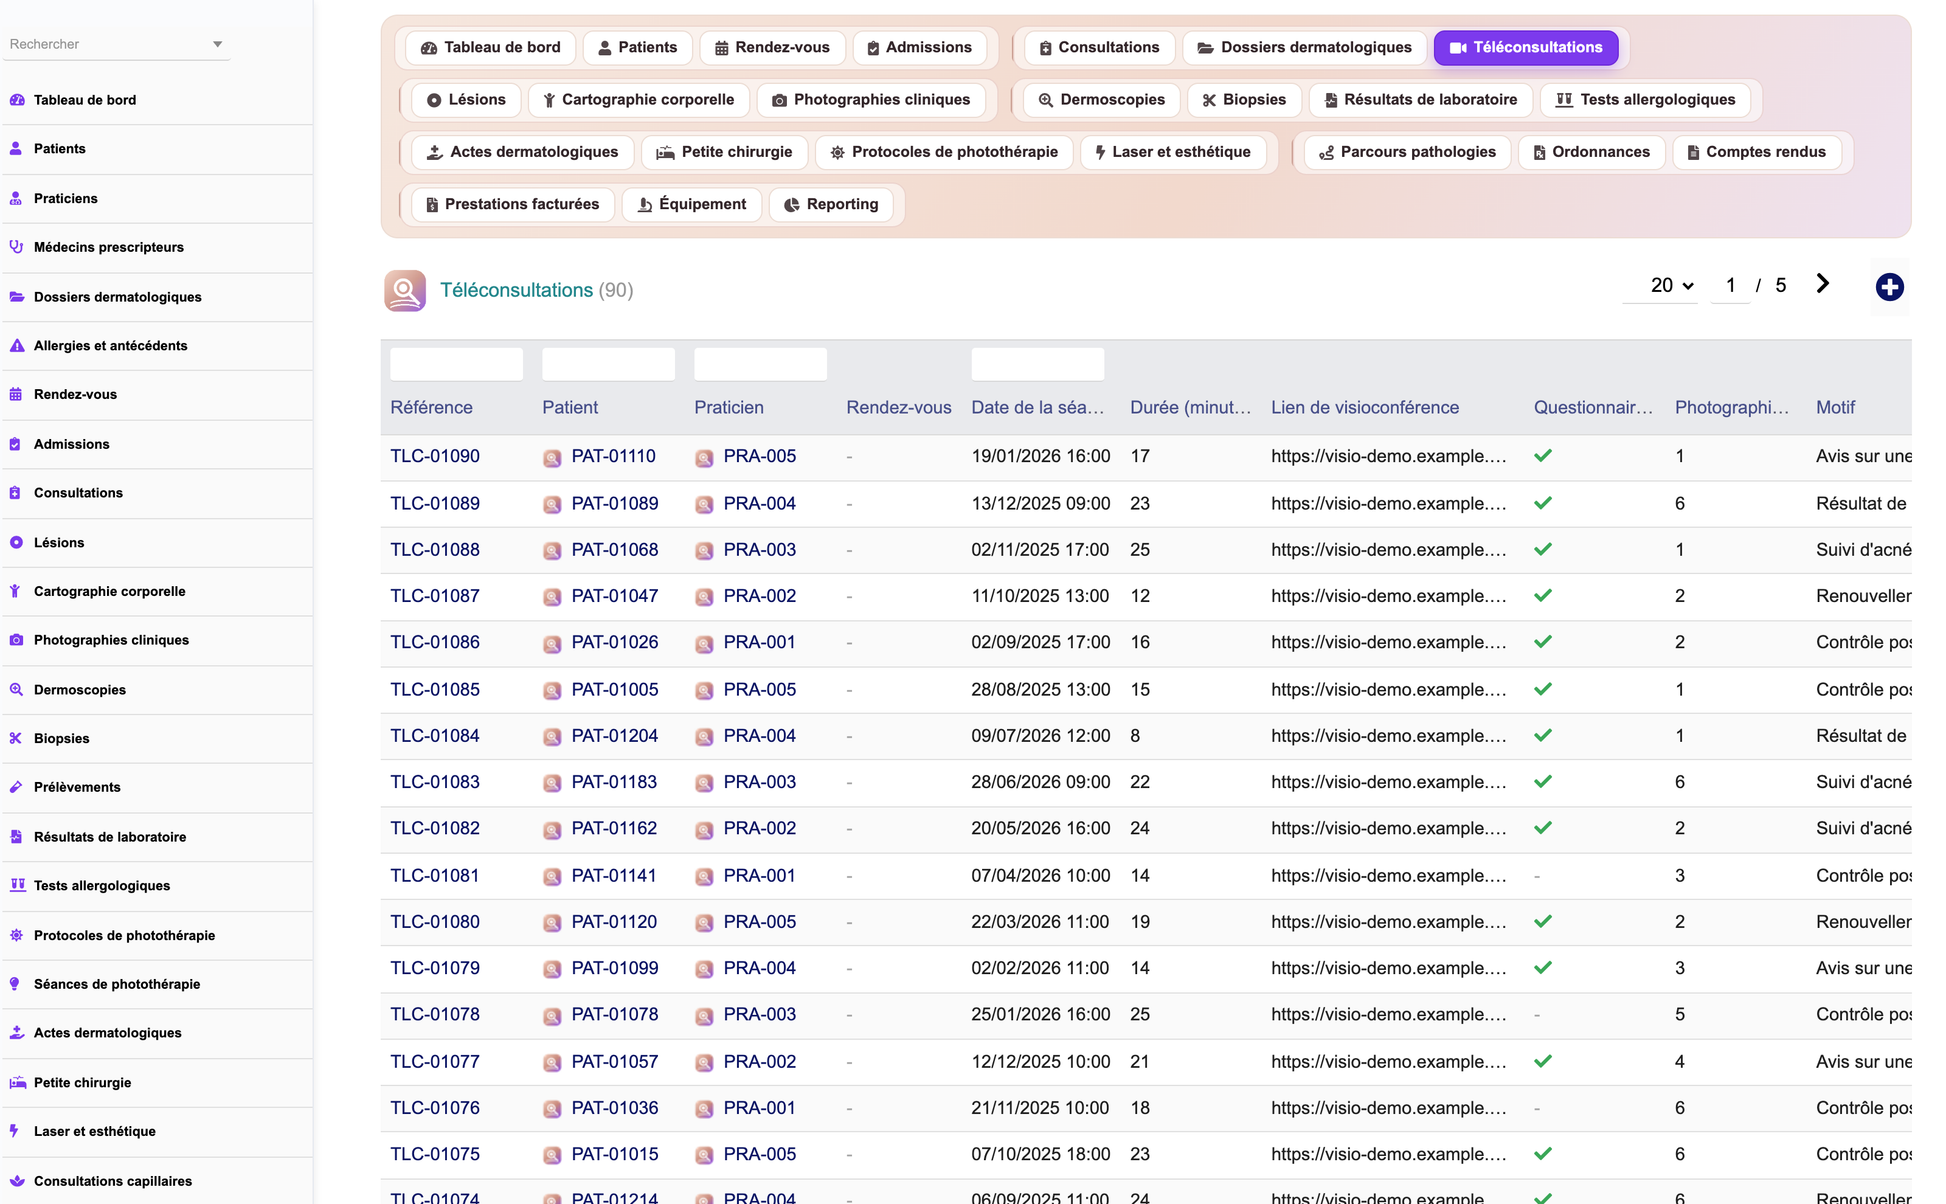This screenshot has height=1204, width=1946.
Task: Open Biopsies scissors icon in sidebar
Action: (16, 738)
